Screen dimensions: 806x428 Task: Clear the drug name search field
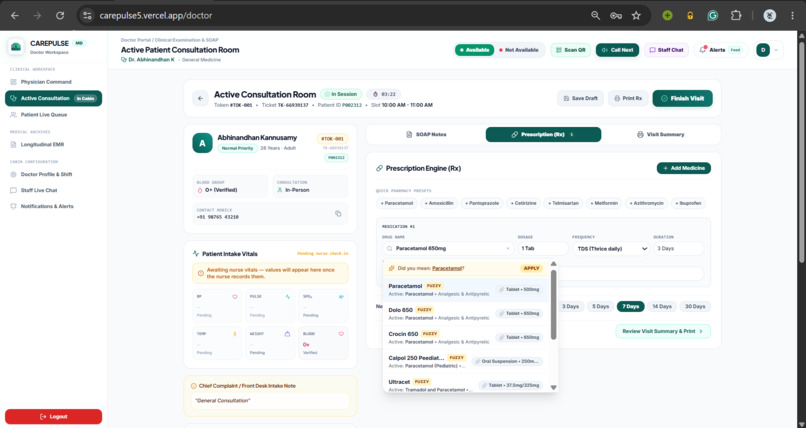pos(508,249)
